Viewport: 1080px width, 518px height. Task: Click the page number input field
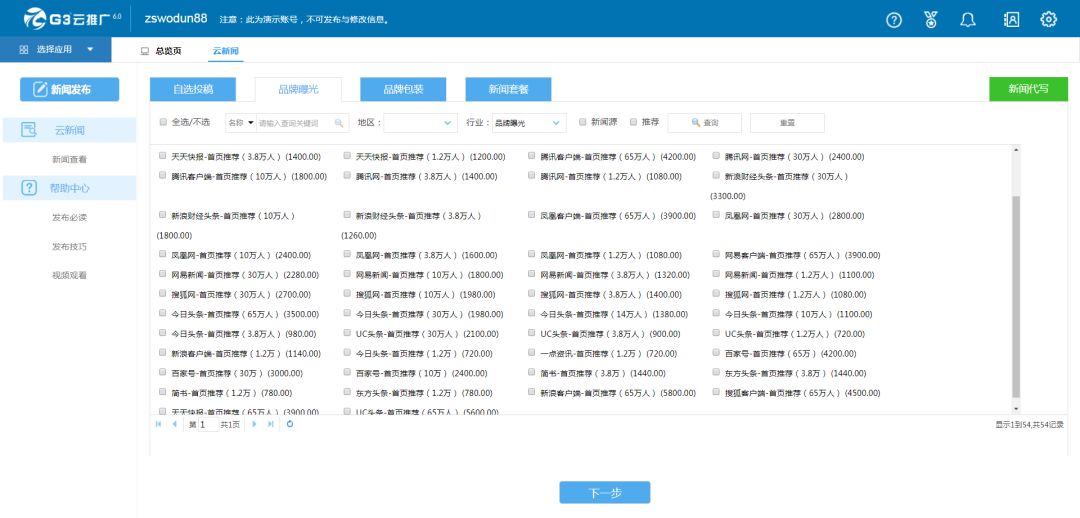pos(207,424)
